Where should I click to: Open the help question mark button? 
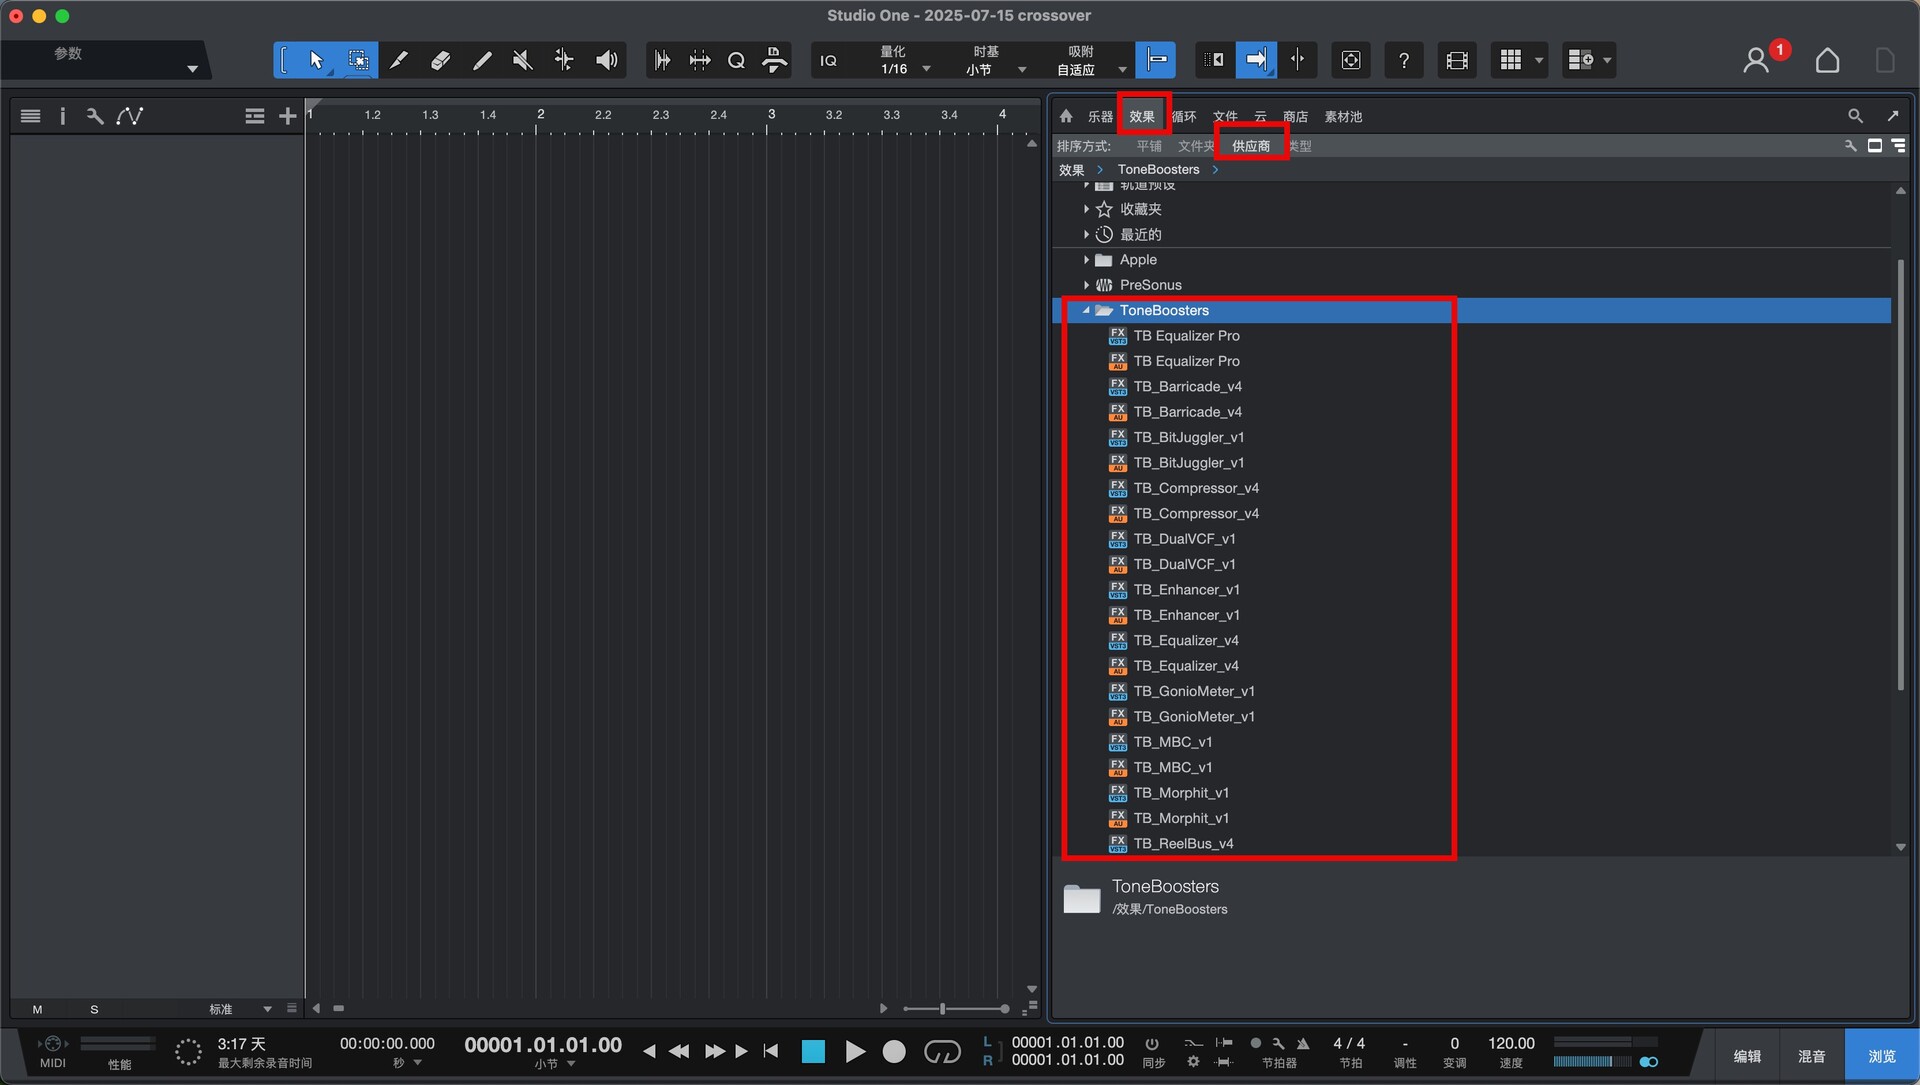[1404, 60]
